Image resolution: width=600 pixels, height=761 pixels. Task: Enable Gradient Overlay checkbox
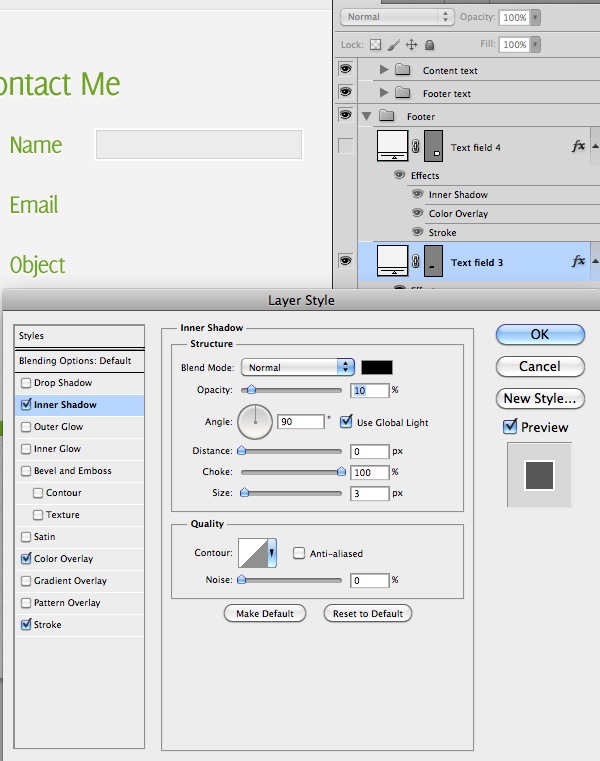(x=26, y=581)
